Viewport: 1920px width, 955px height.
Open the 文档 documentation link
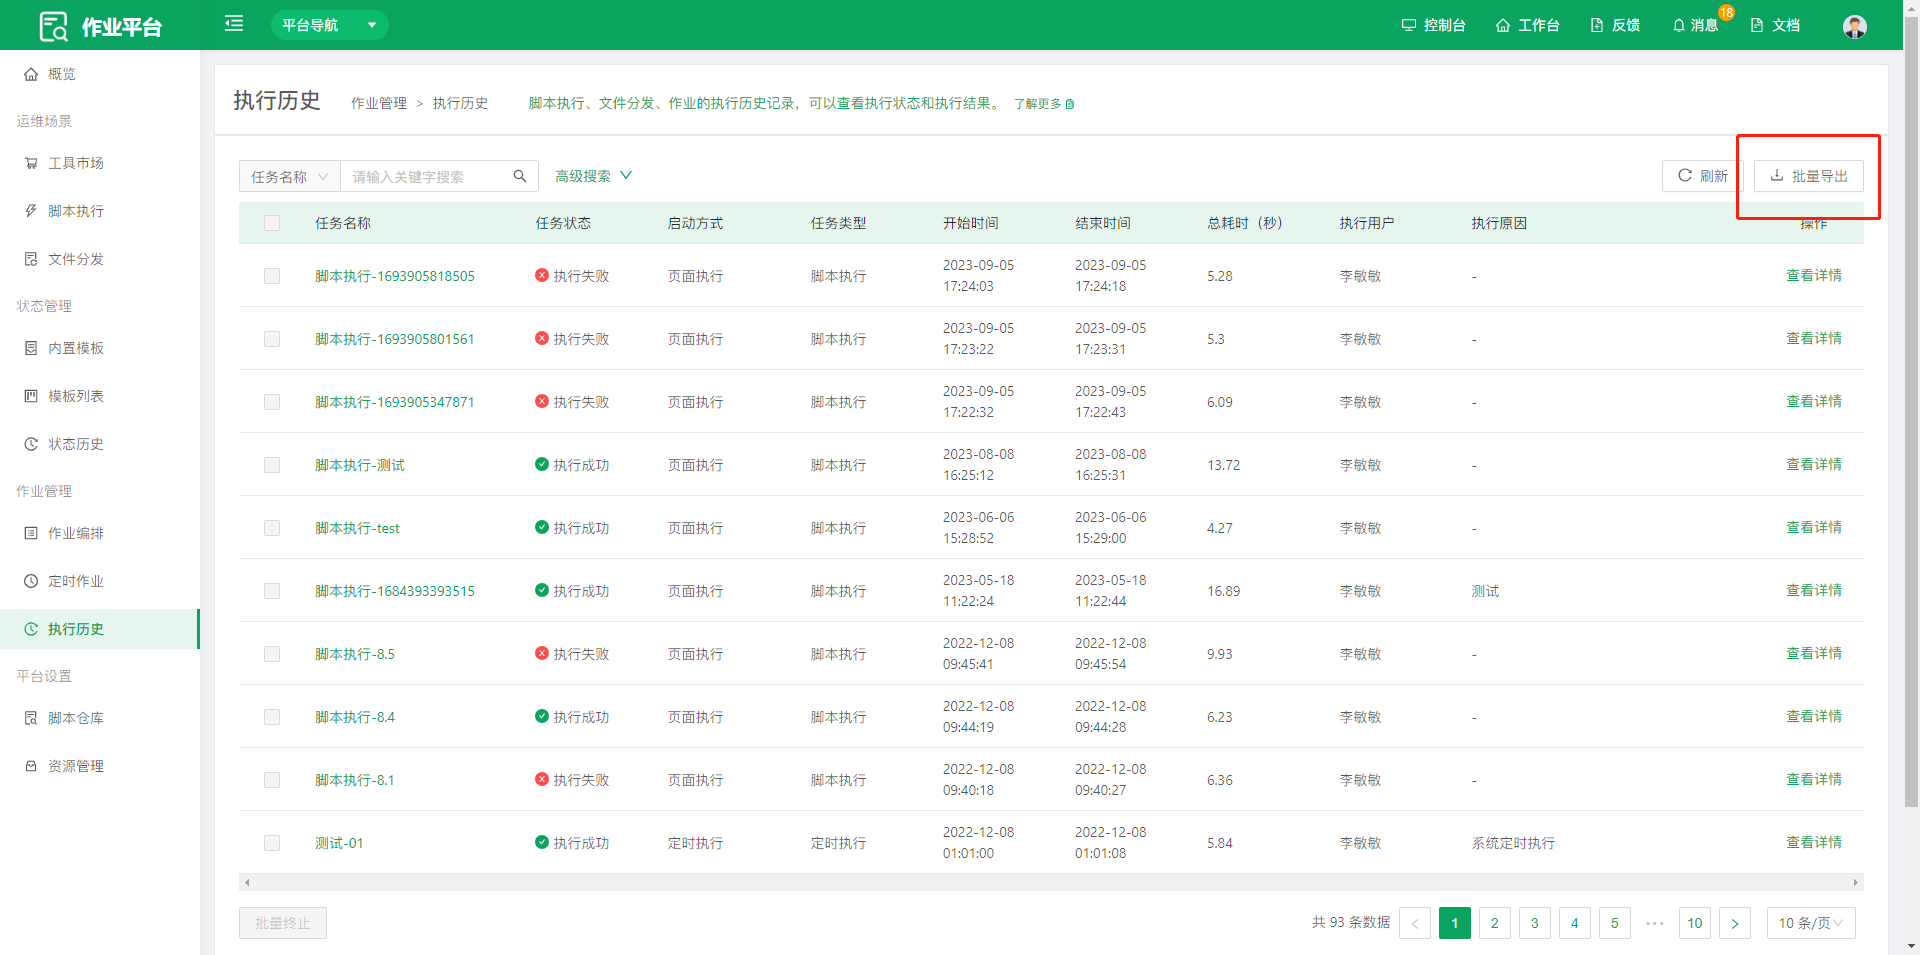point(1775,25)
